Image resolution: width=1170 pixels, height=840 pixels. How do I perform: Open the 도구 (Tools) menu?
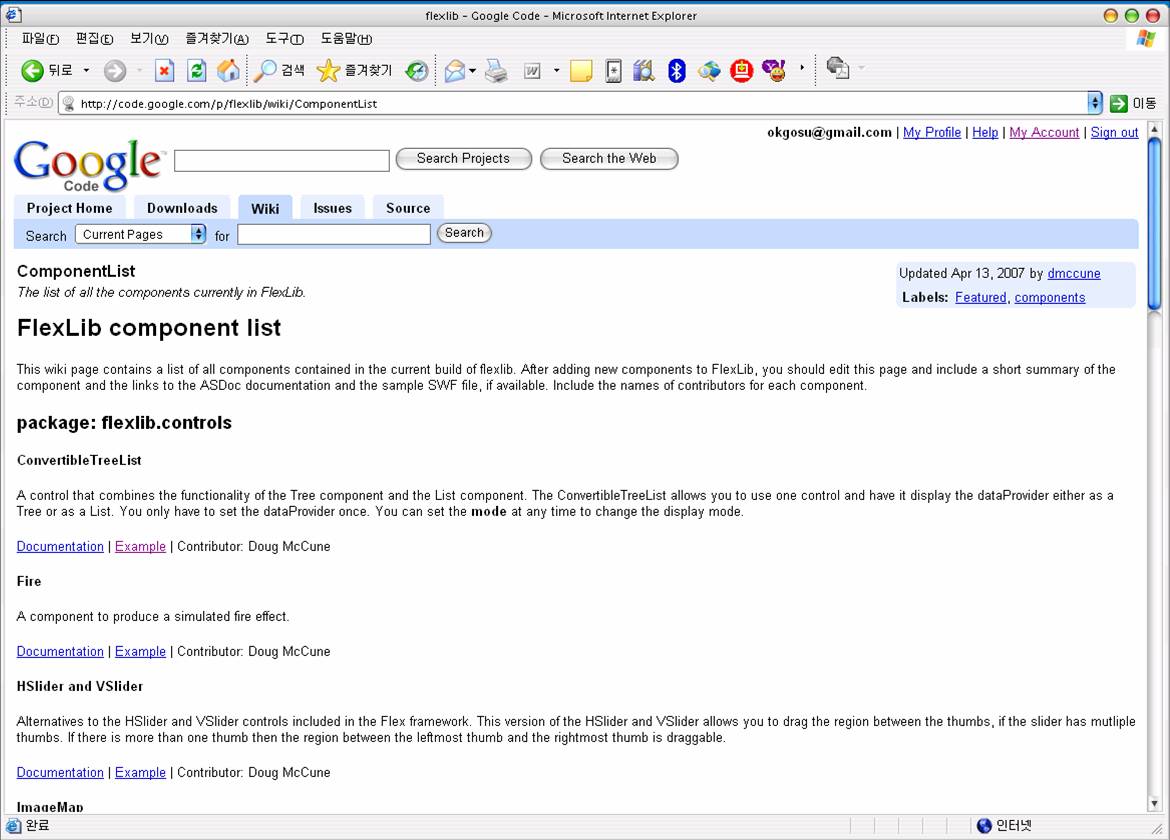(284, 39)
